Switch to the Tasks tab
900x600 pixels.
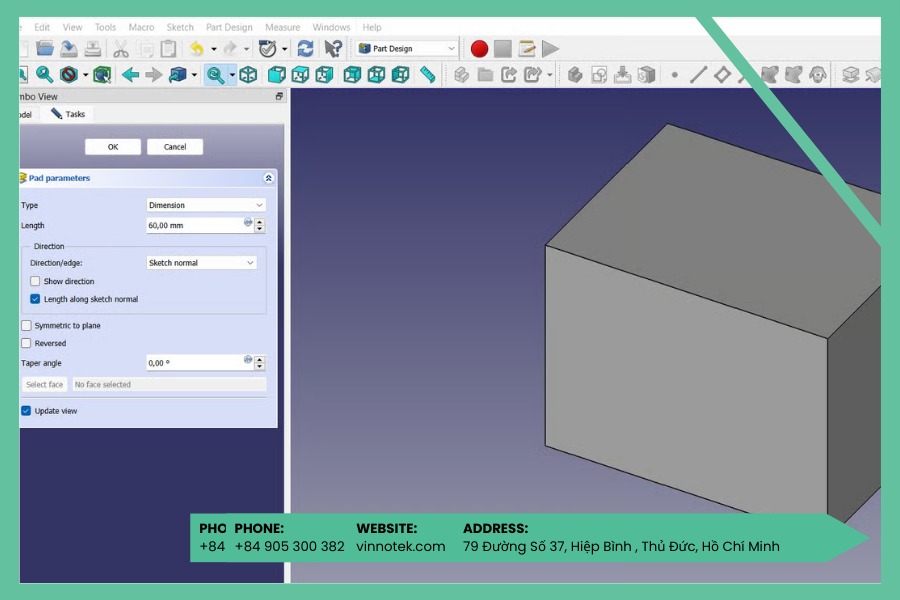point(68,114)
